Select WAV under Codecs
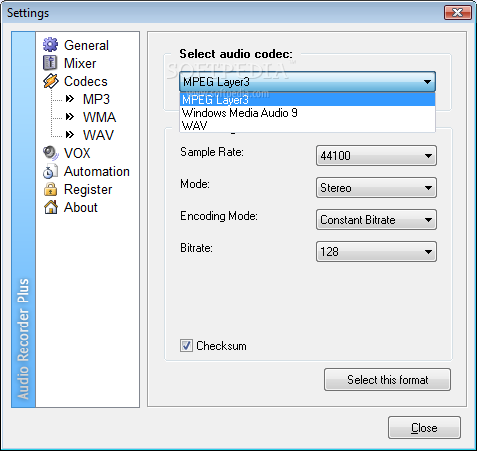Image resolution: width=477 pixels, height=451 pixels. coord(98,135)
